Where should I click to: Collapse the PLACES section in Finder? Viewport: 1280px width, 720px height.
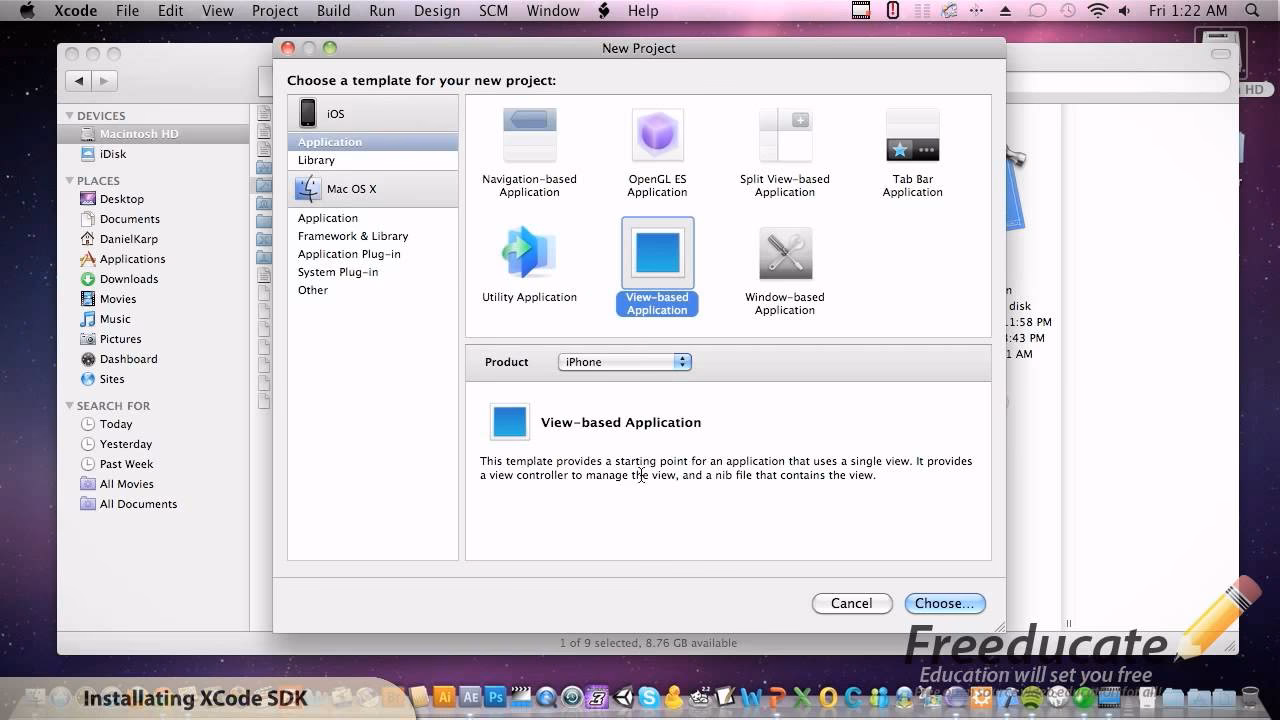[70, 181]
